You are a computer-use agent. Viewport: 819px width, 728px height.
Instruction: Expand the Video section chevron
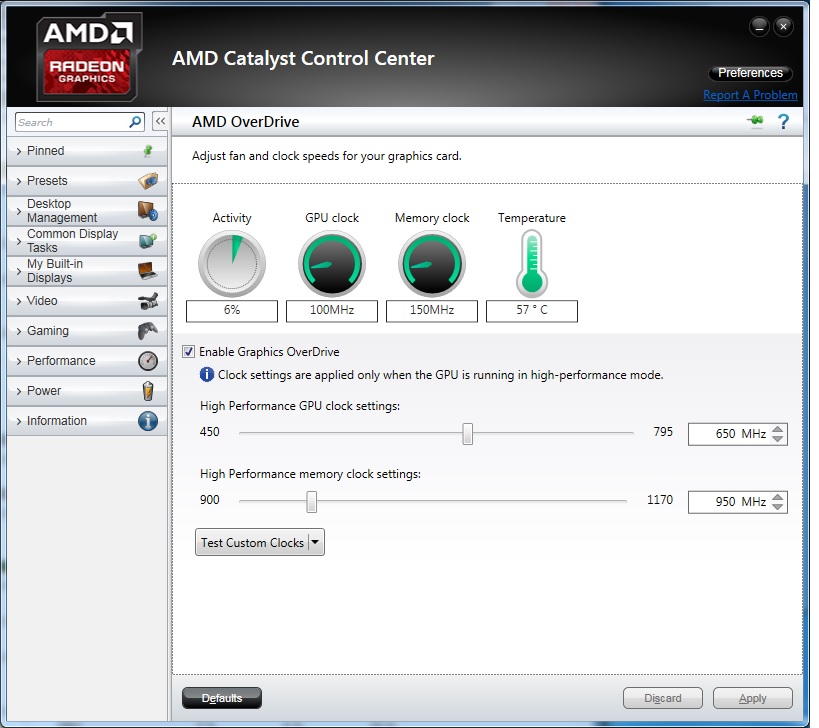[x=19, y=301]
